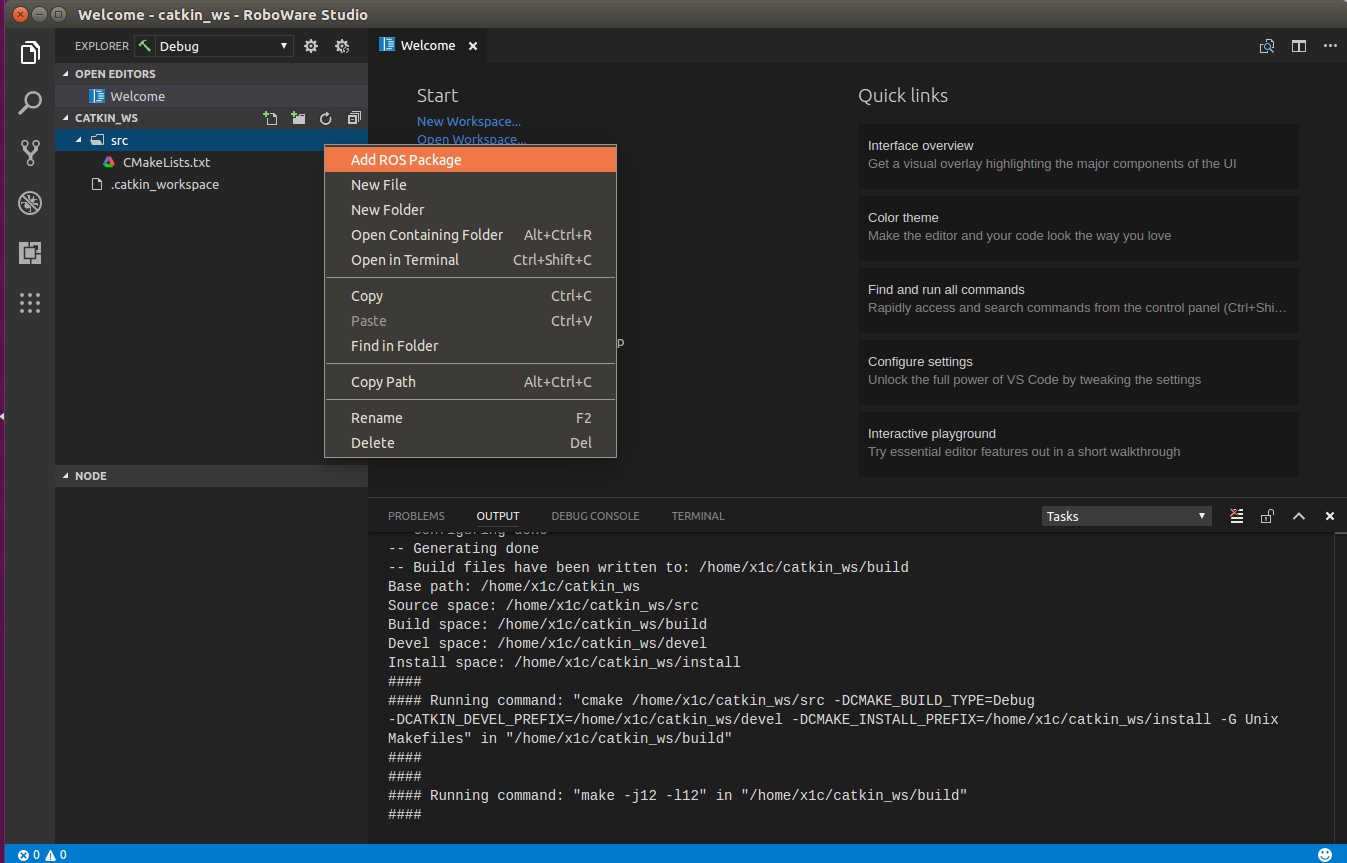The height and width of the screenshot is (863, 1347).
Task: Collapse all folders icon in explorer
Action: (353, 118)
